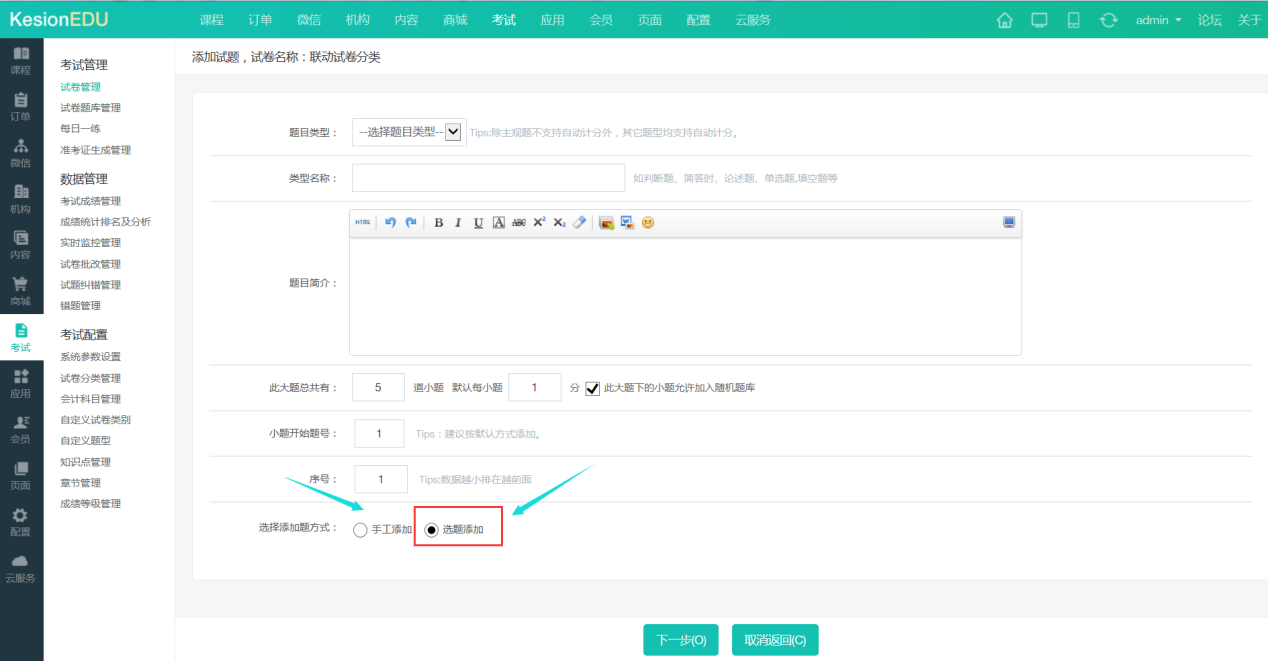The width and height of the screenshot is (1268, 661).
Task: Go to 云服务 in top navigation
Action: (x=752, y=20)
